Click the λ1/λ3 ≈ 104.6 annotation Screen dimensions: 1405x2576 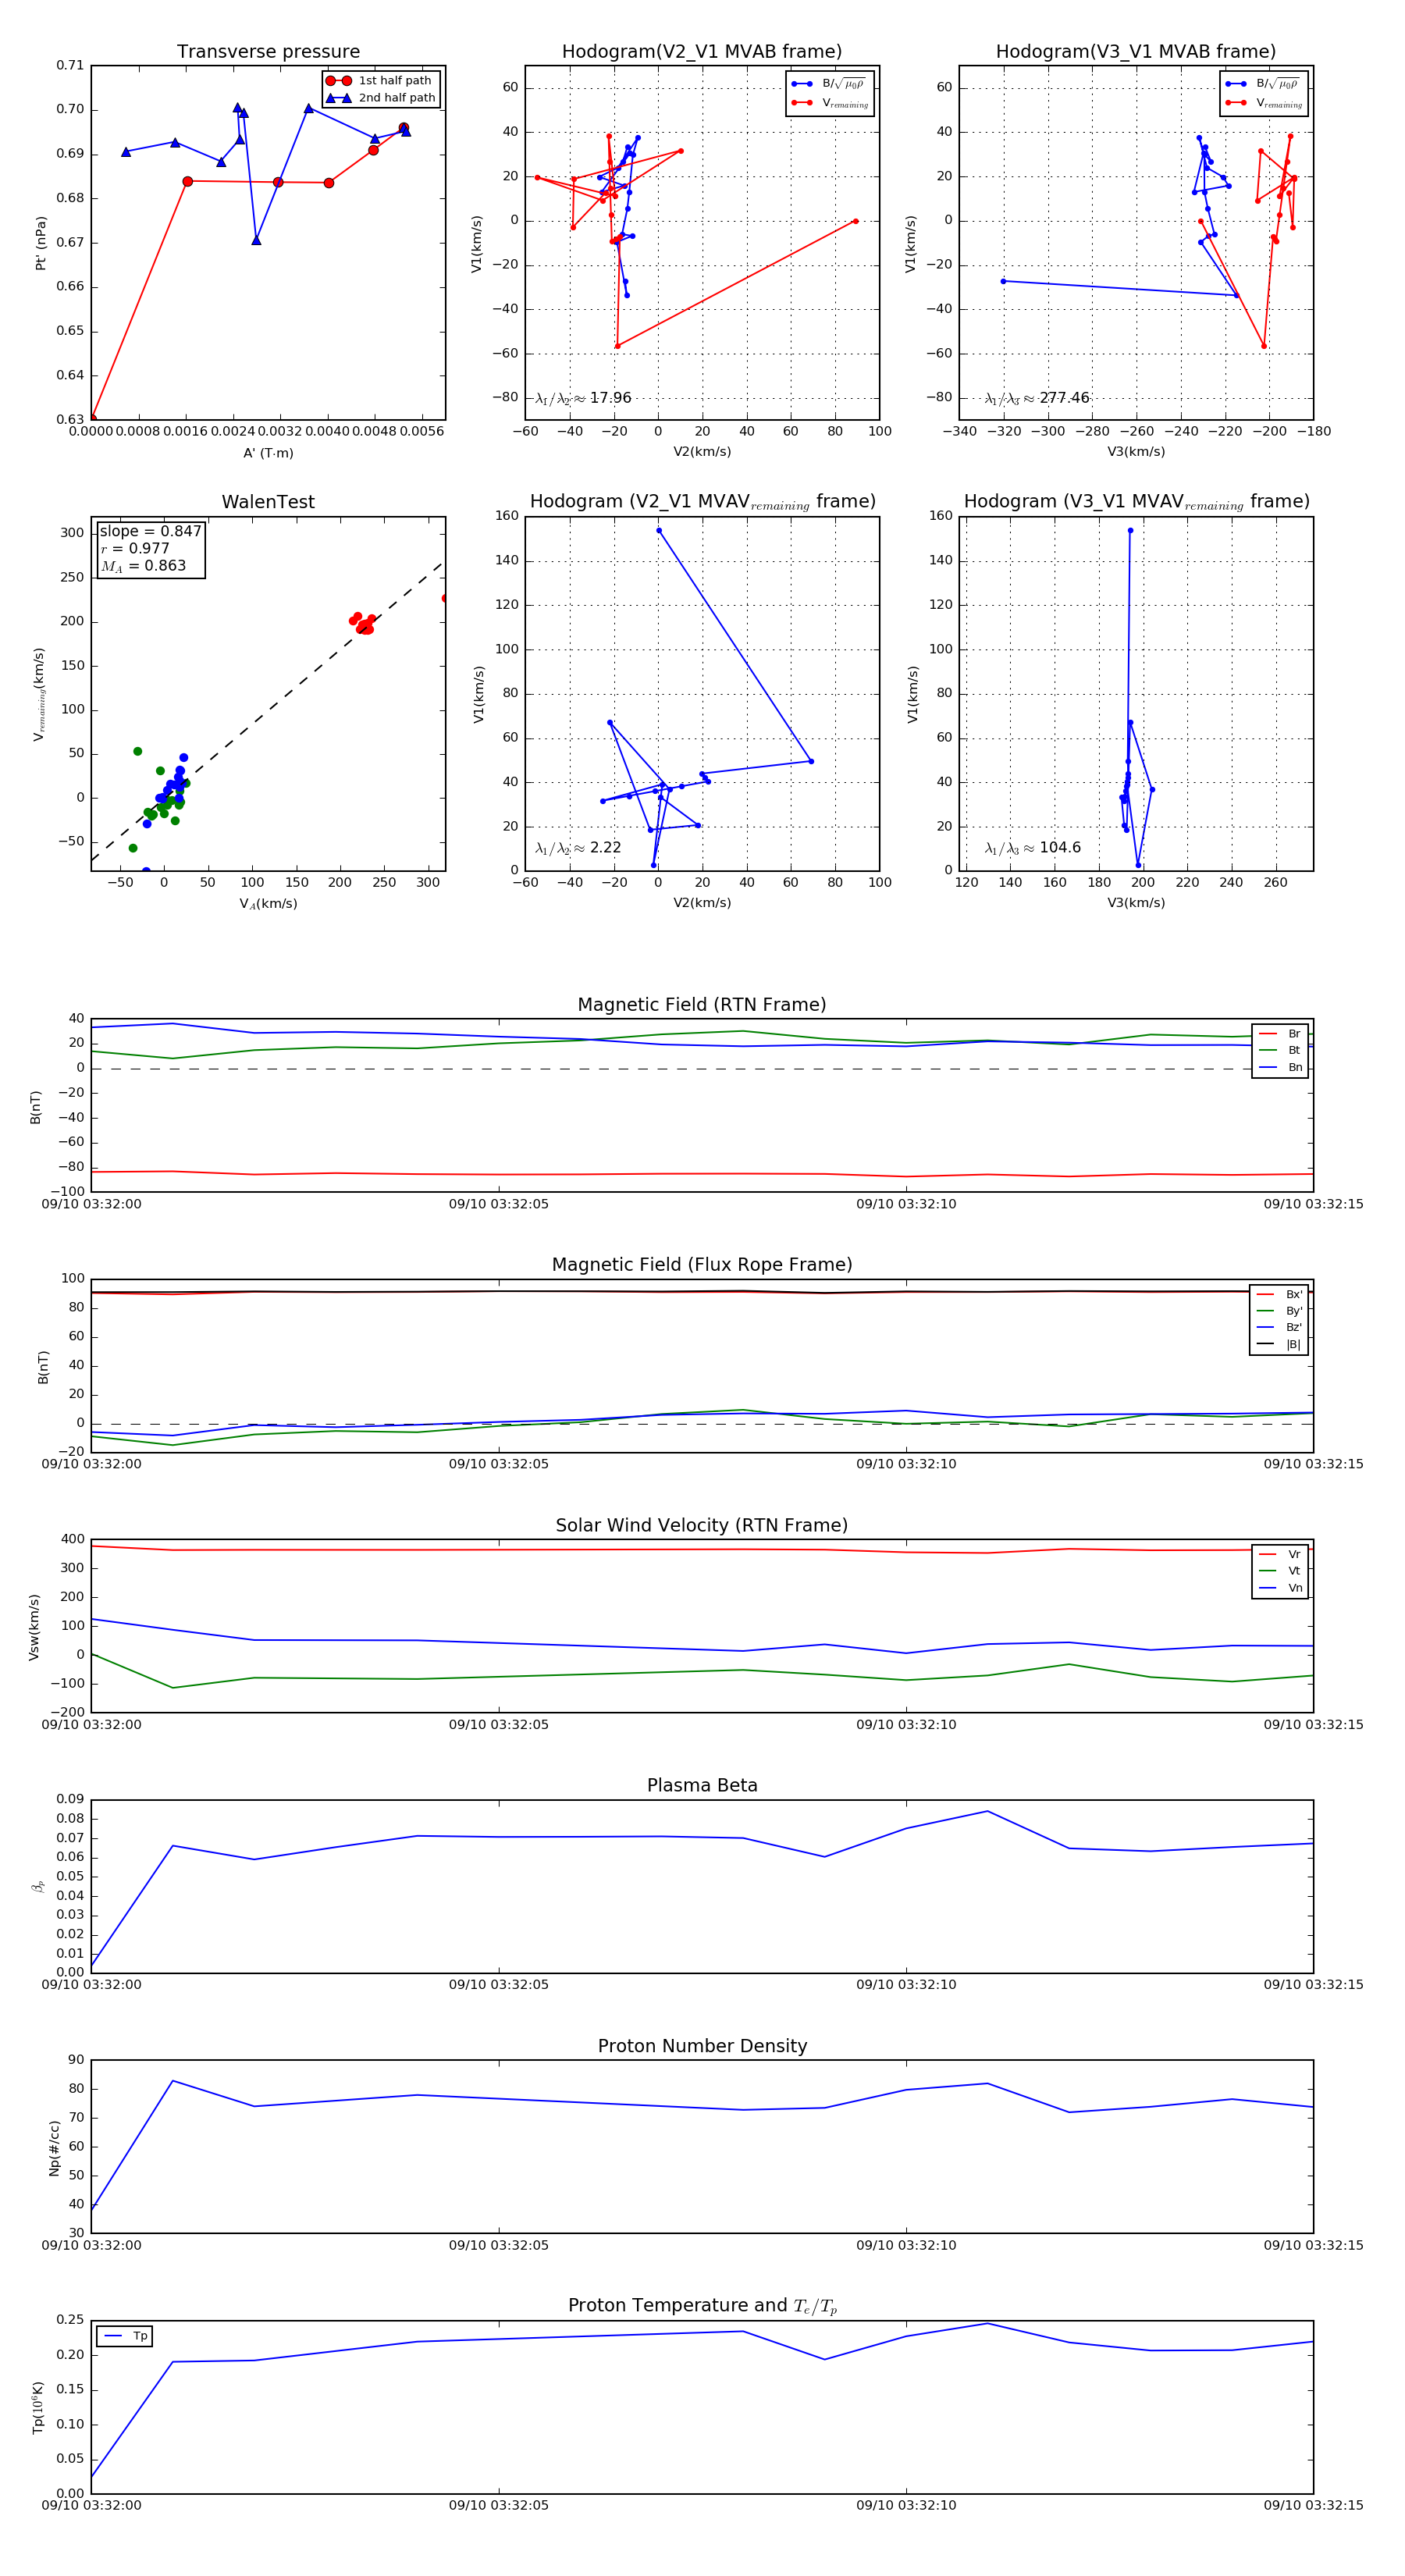1033,848
